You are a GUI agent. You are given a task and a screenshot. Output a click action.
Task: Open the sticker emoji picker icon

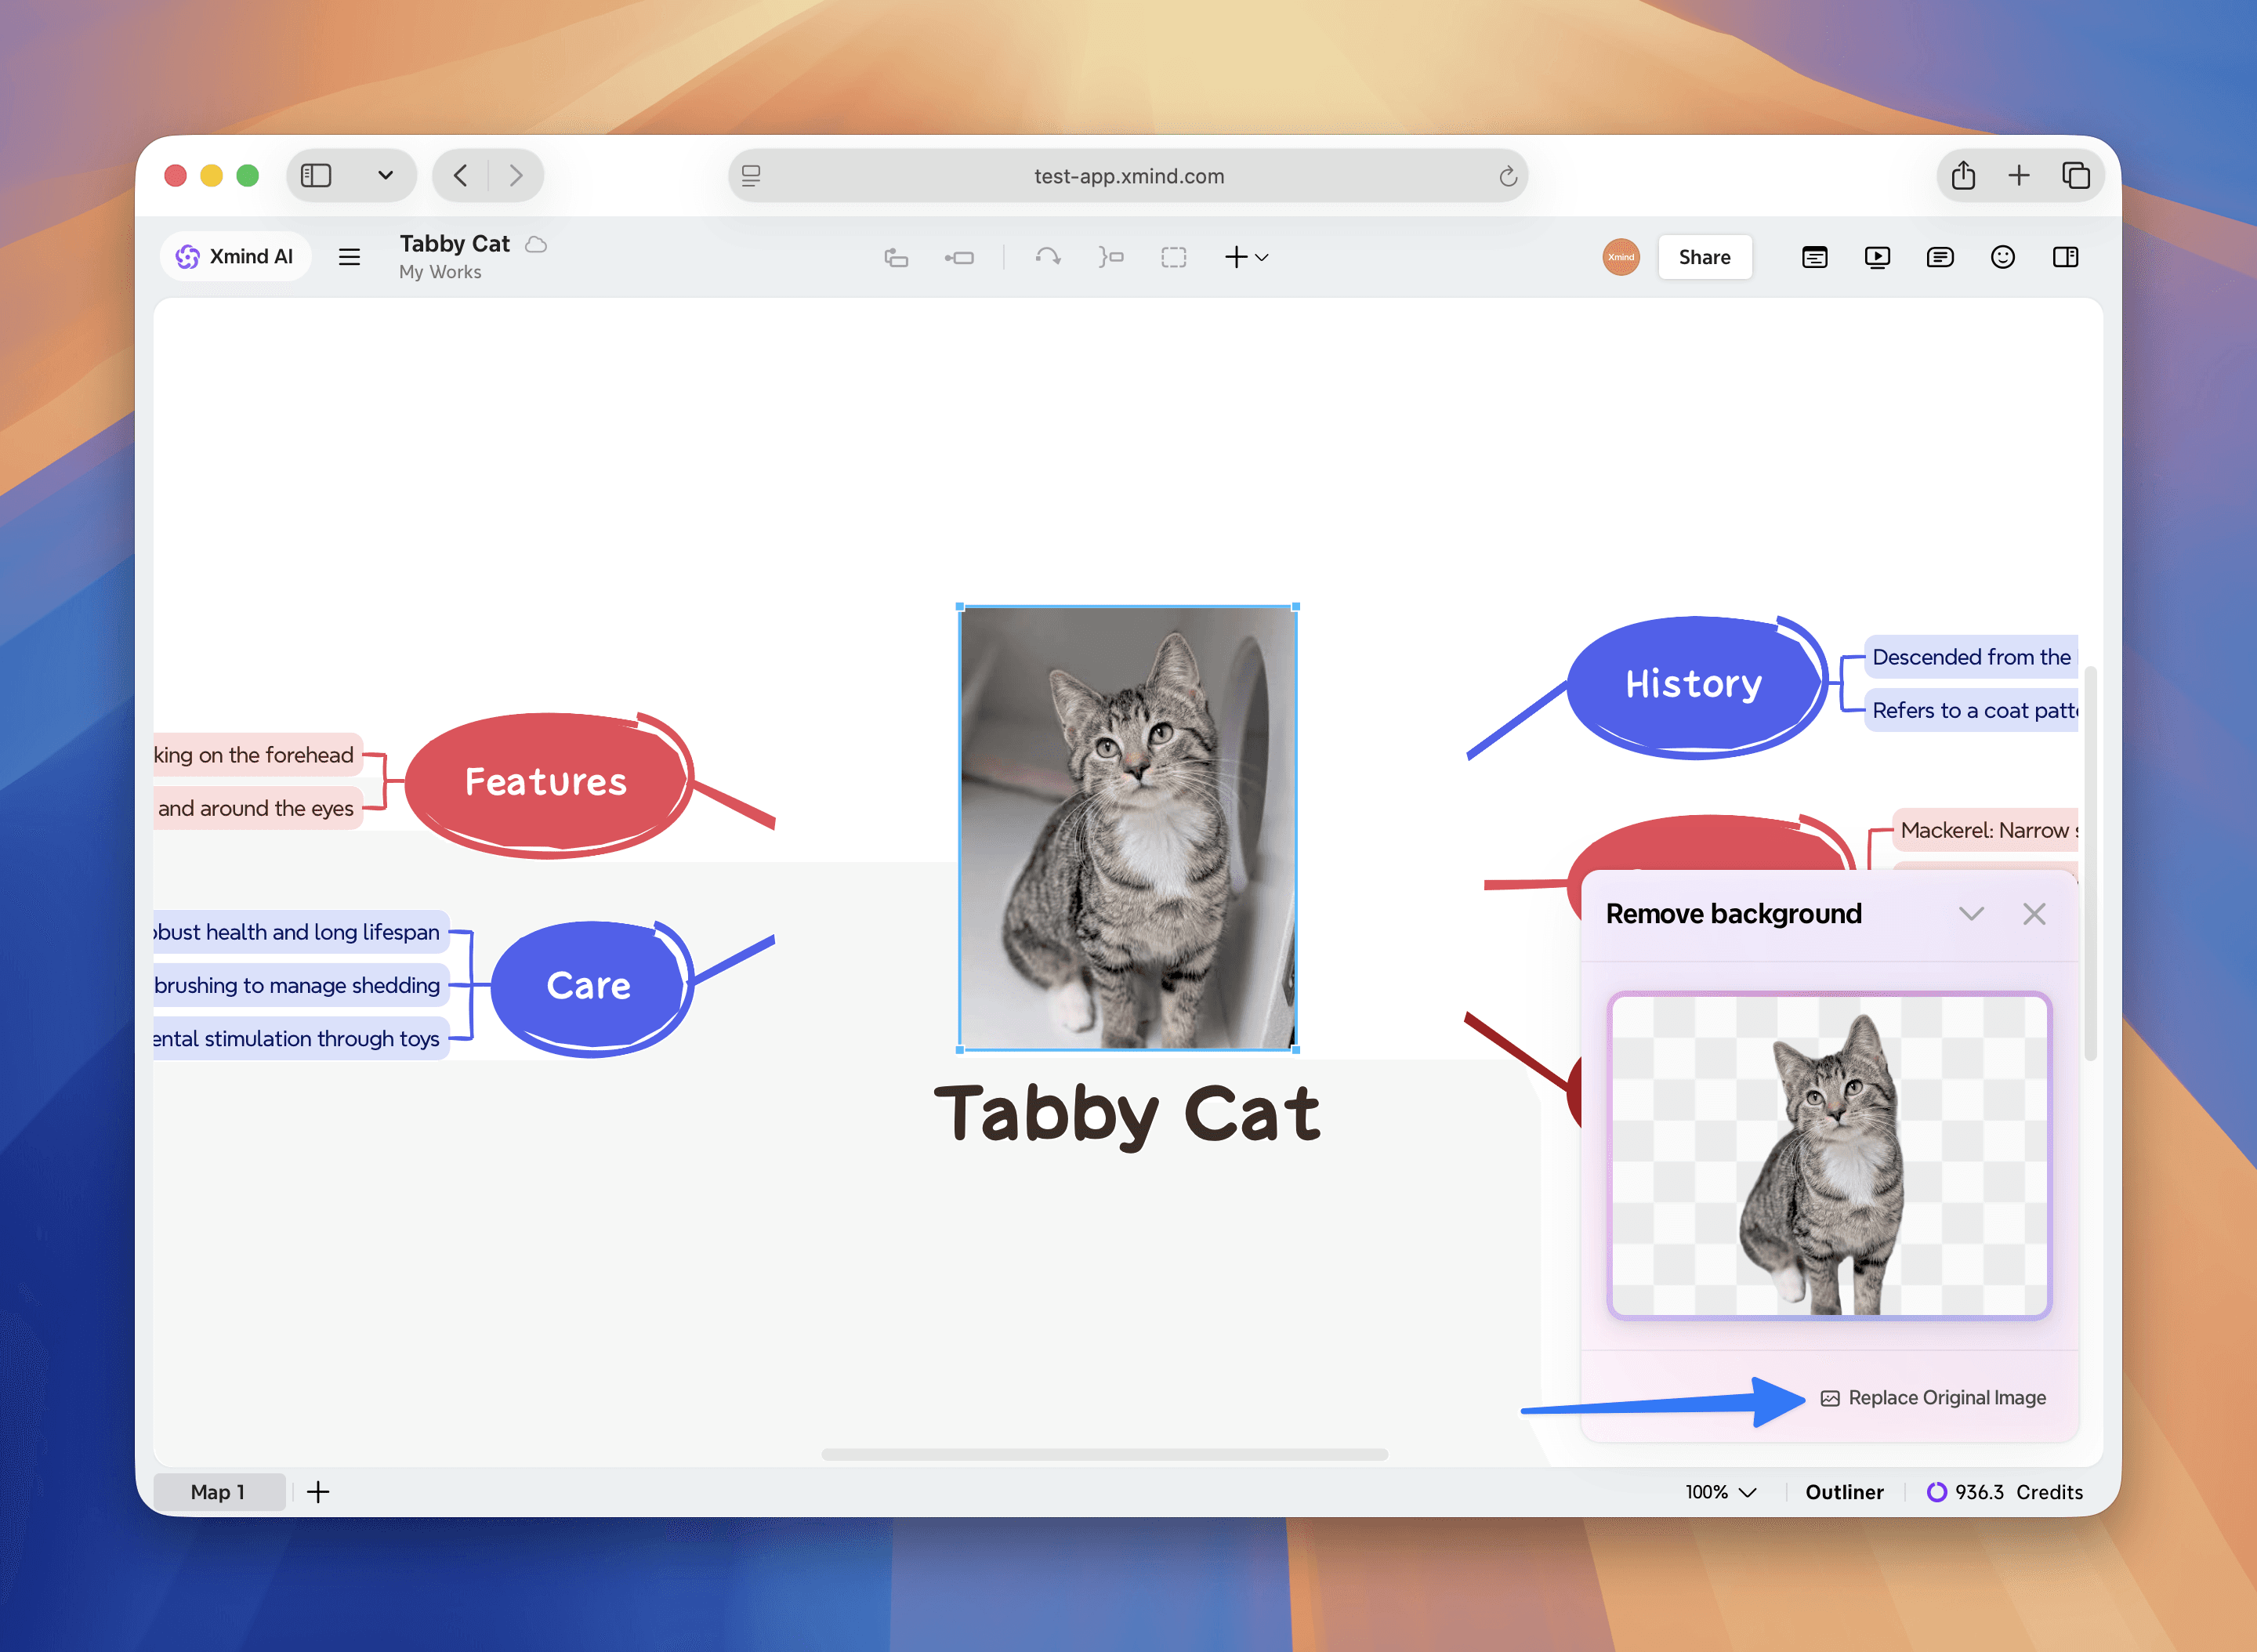[x=2002, y=257]
